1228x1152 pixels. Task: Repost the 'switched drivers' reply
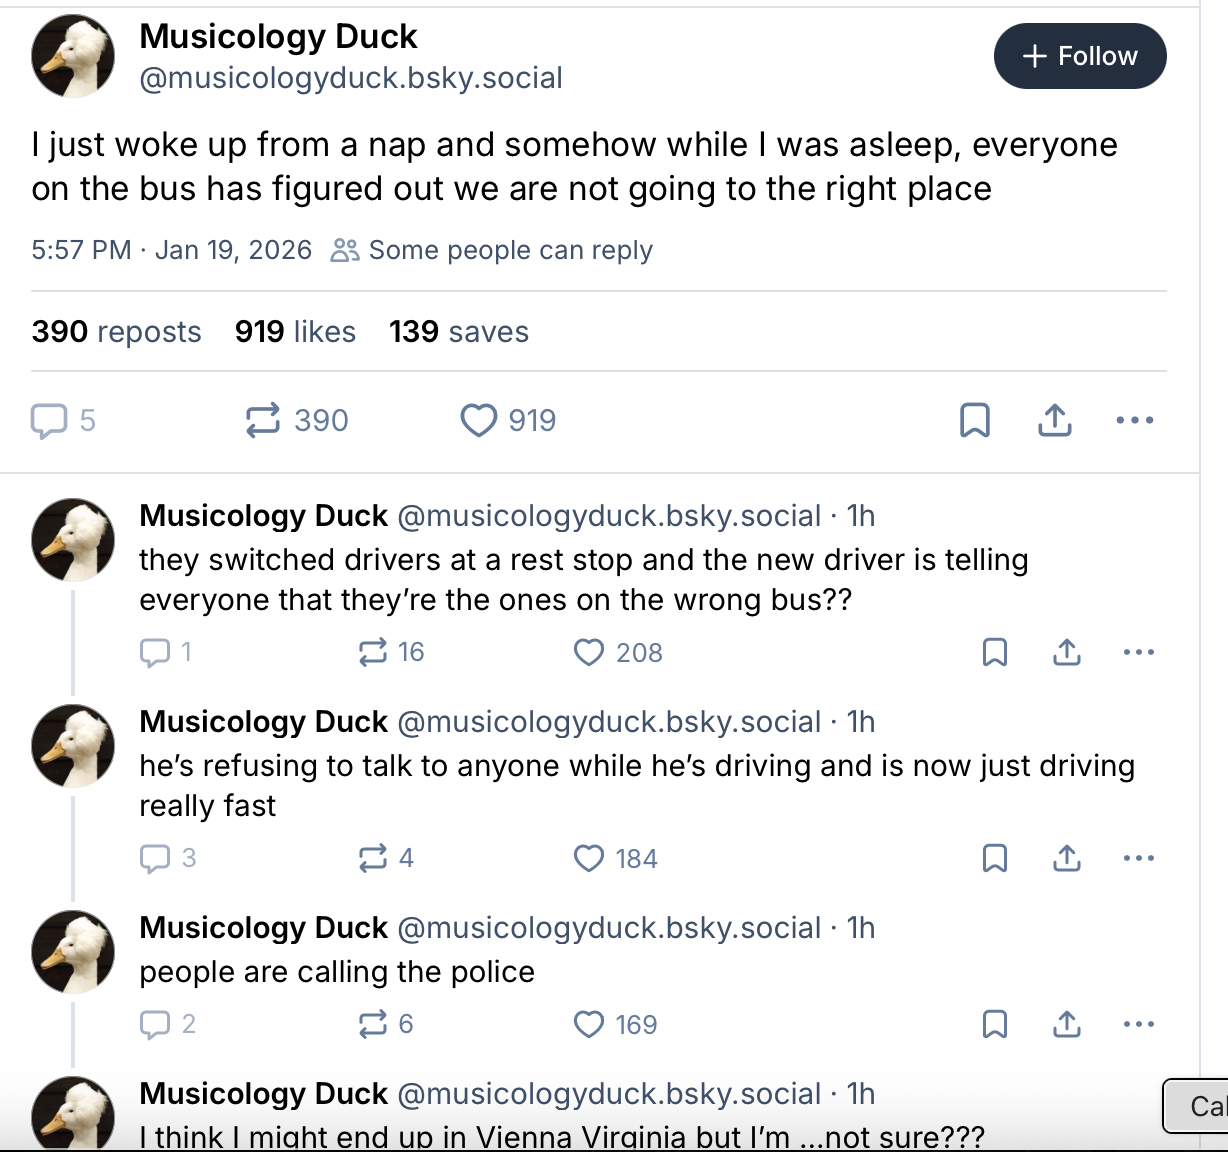(x=372, y=652)
